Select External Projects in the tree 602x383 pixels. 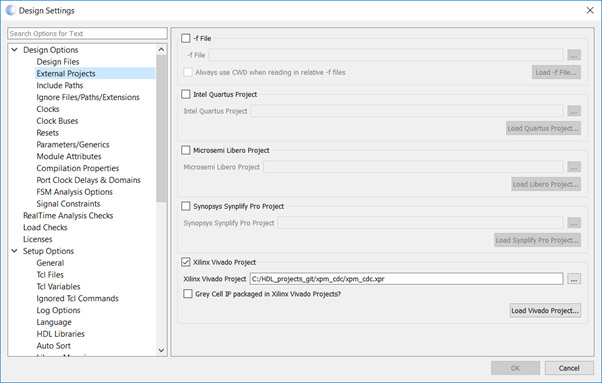click(66, 73)
